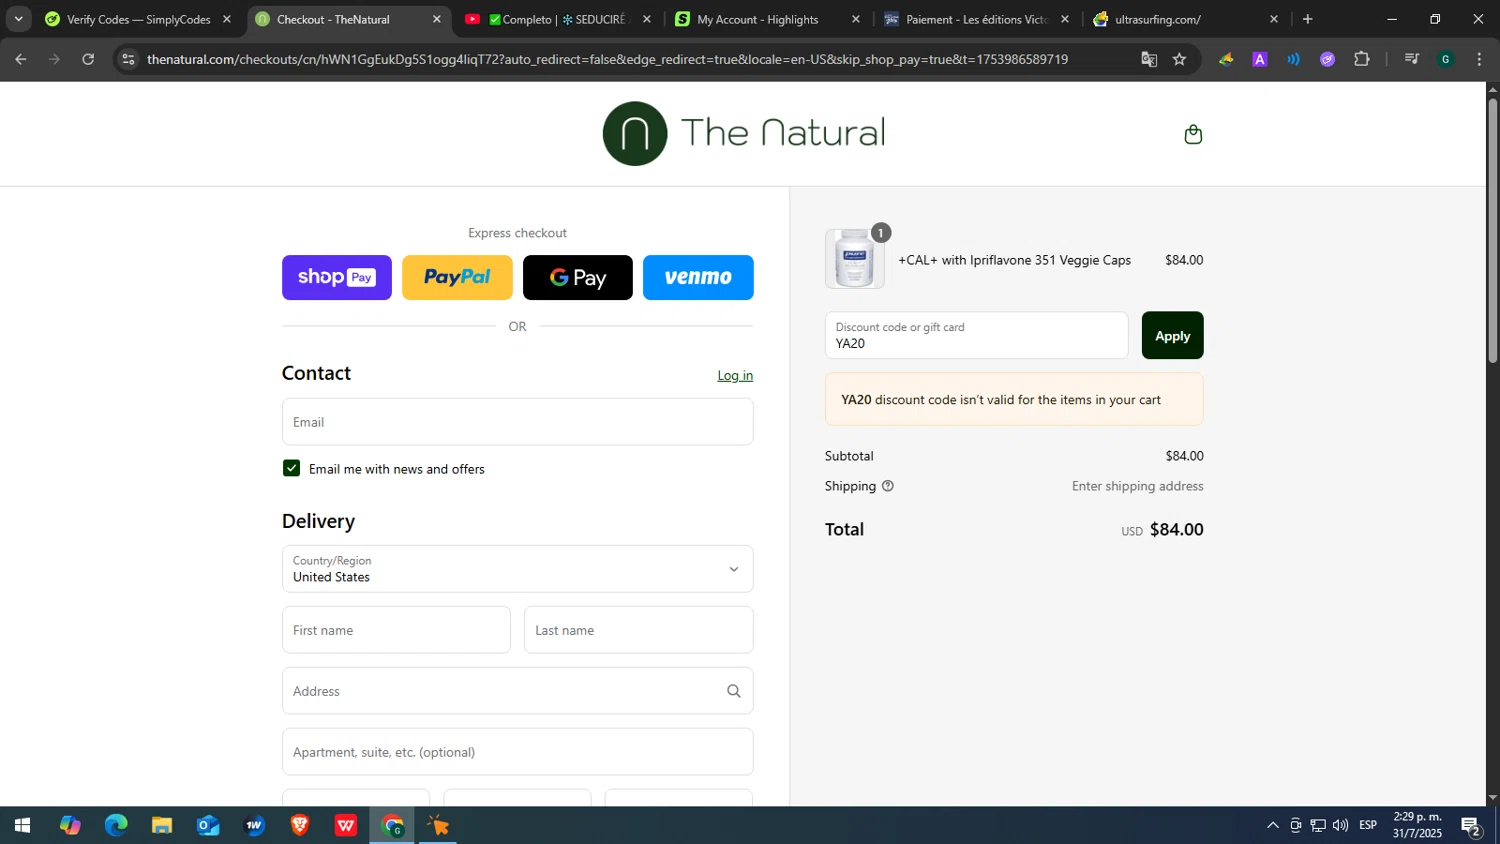Click the CAL+ product thumbnail

[855, 259]
